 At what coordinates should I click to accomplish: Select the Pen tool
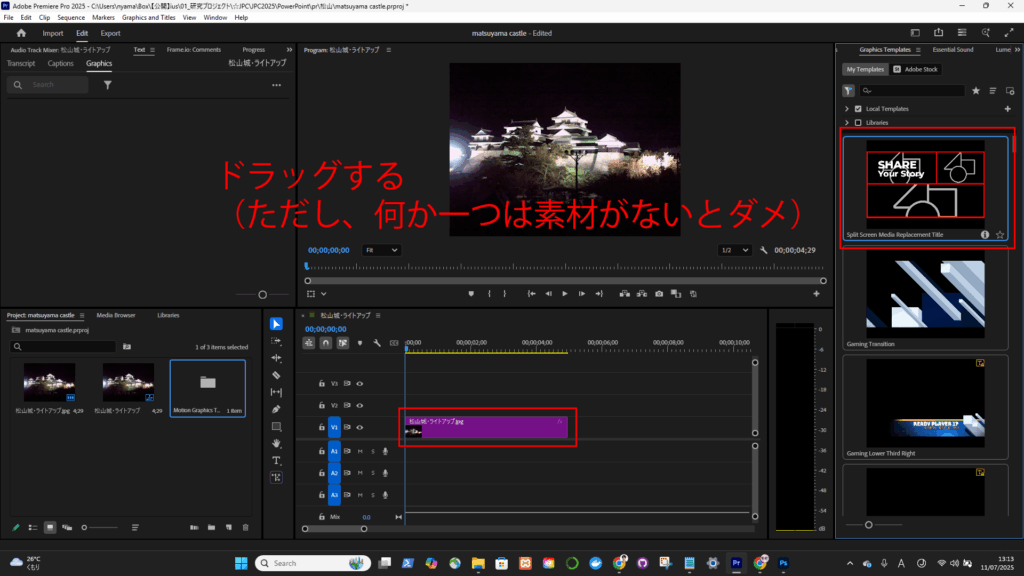point(276,409)
